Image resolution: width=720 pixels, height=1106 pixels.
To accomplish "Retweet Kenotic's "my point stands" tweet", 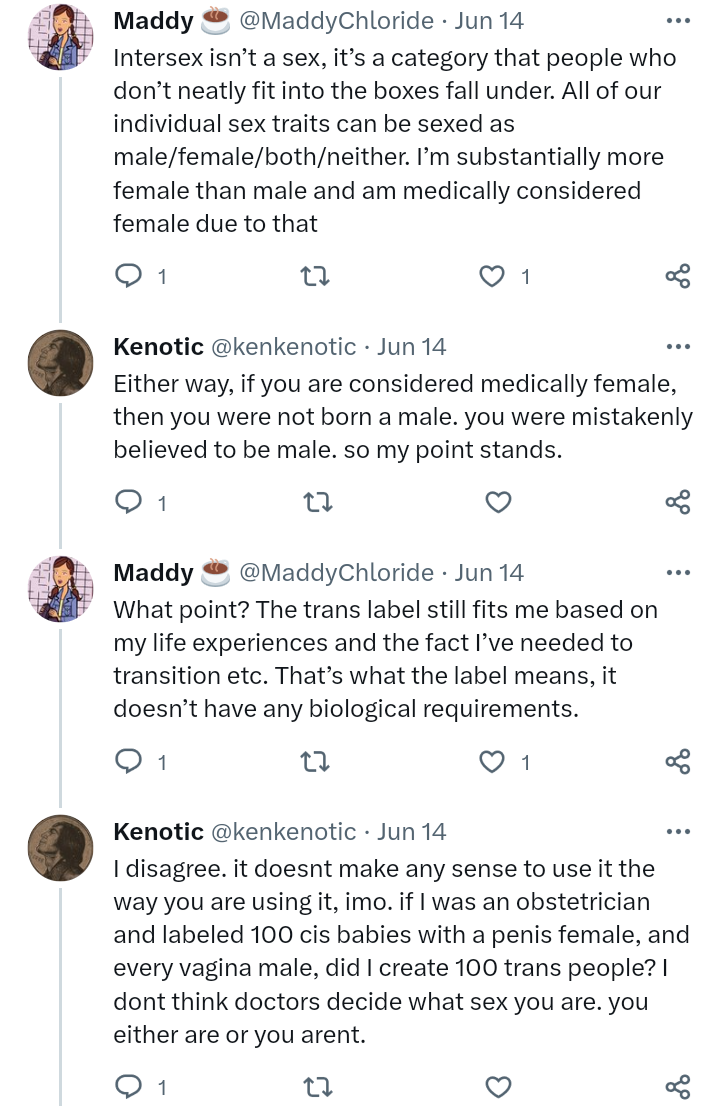I will [315, 502].
